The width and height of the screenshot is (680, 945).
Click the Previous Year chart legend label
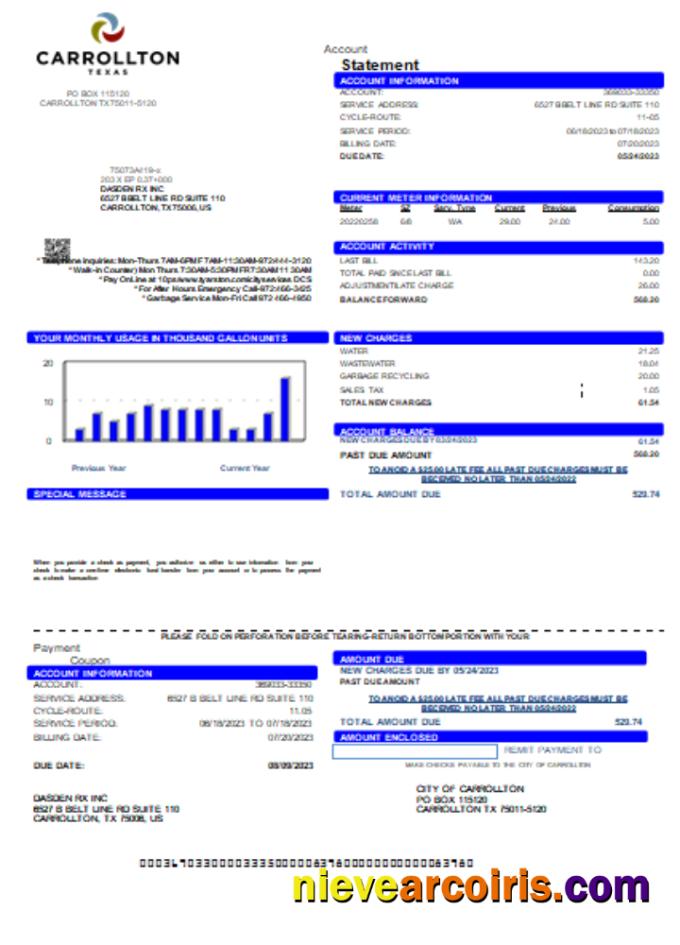pos(99,468)
